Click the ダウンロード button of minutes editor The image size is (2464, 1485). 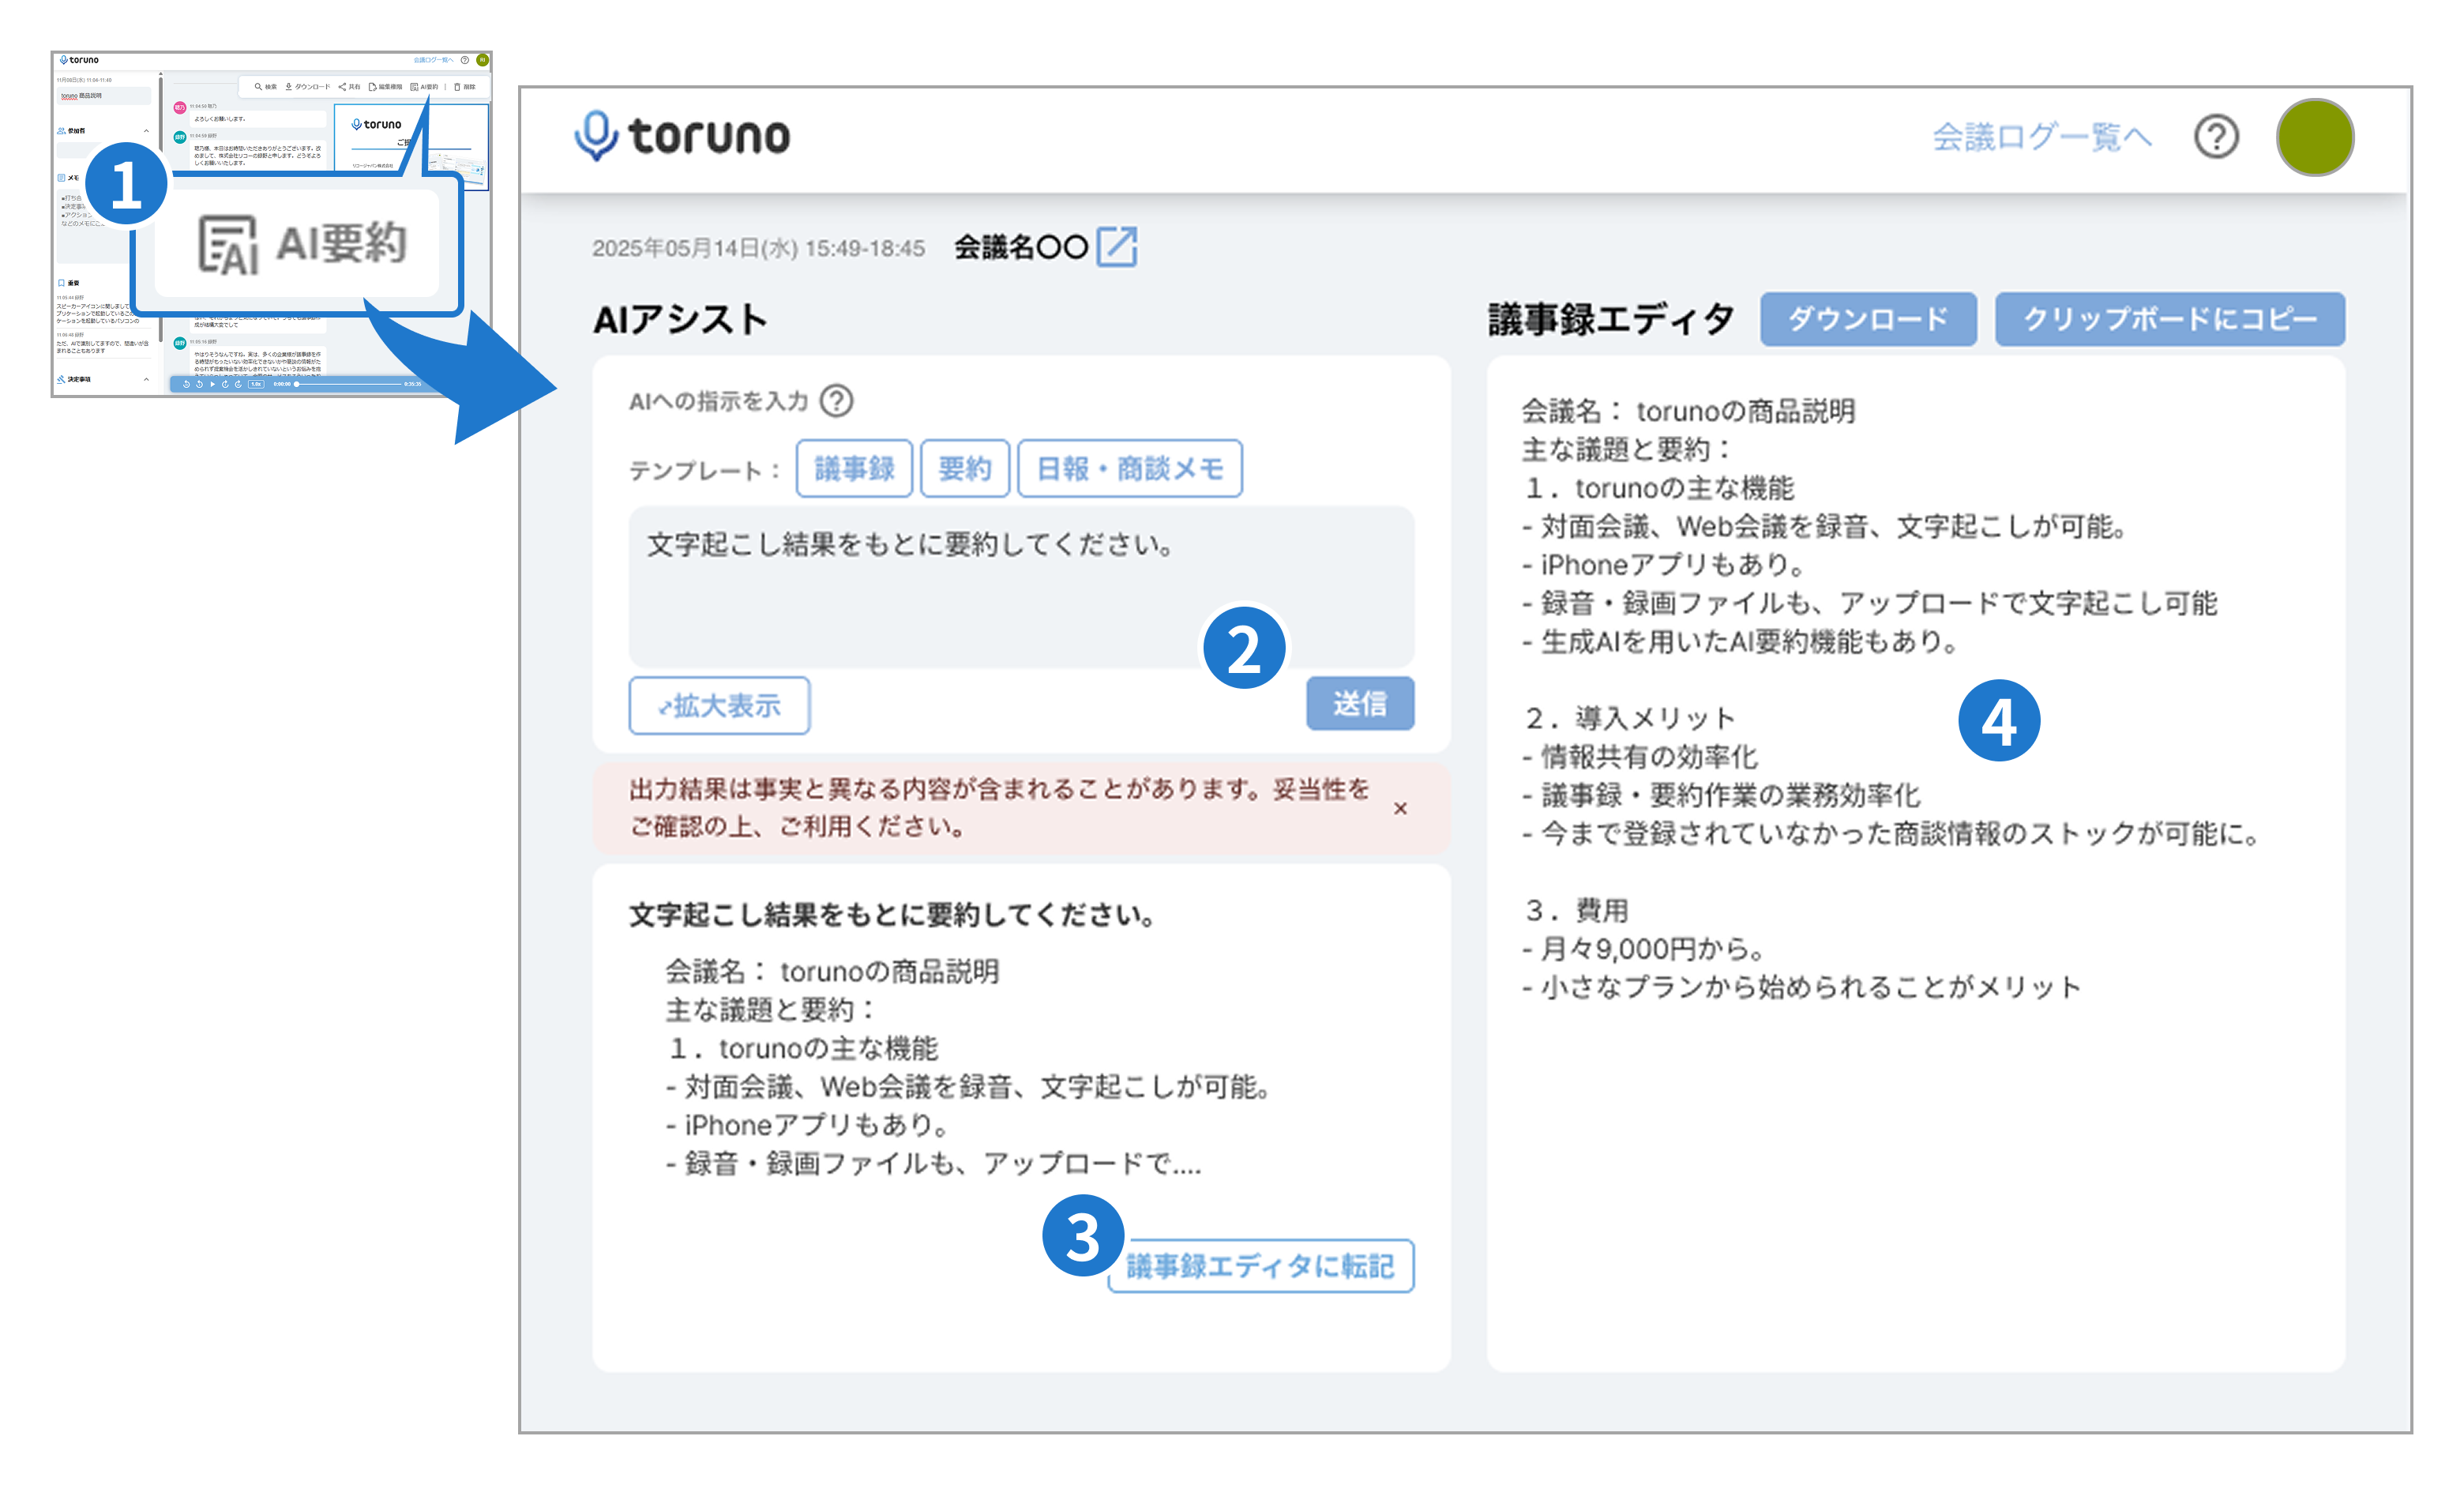coord(1868,319)
